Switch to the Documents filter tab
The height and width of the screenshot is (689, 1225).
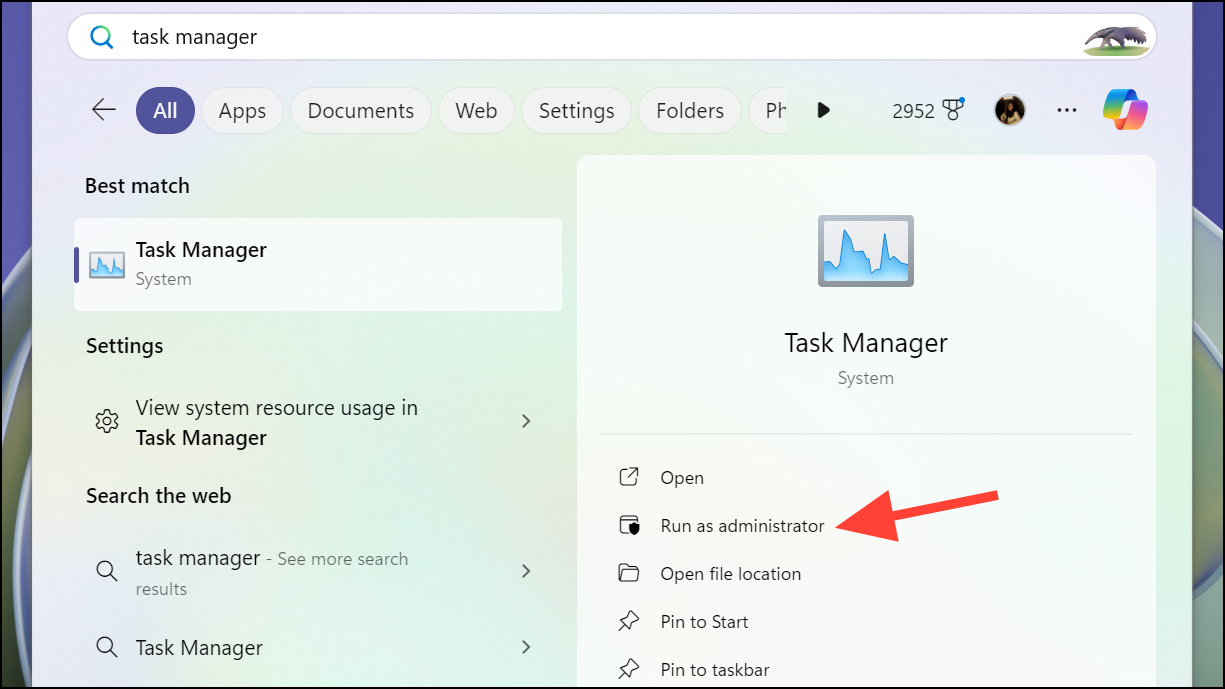click(361, 110)
